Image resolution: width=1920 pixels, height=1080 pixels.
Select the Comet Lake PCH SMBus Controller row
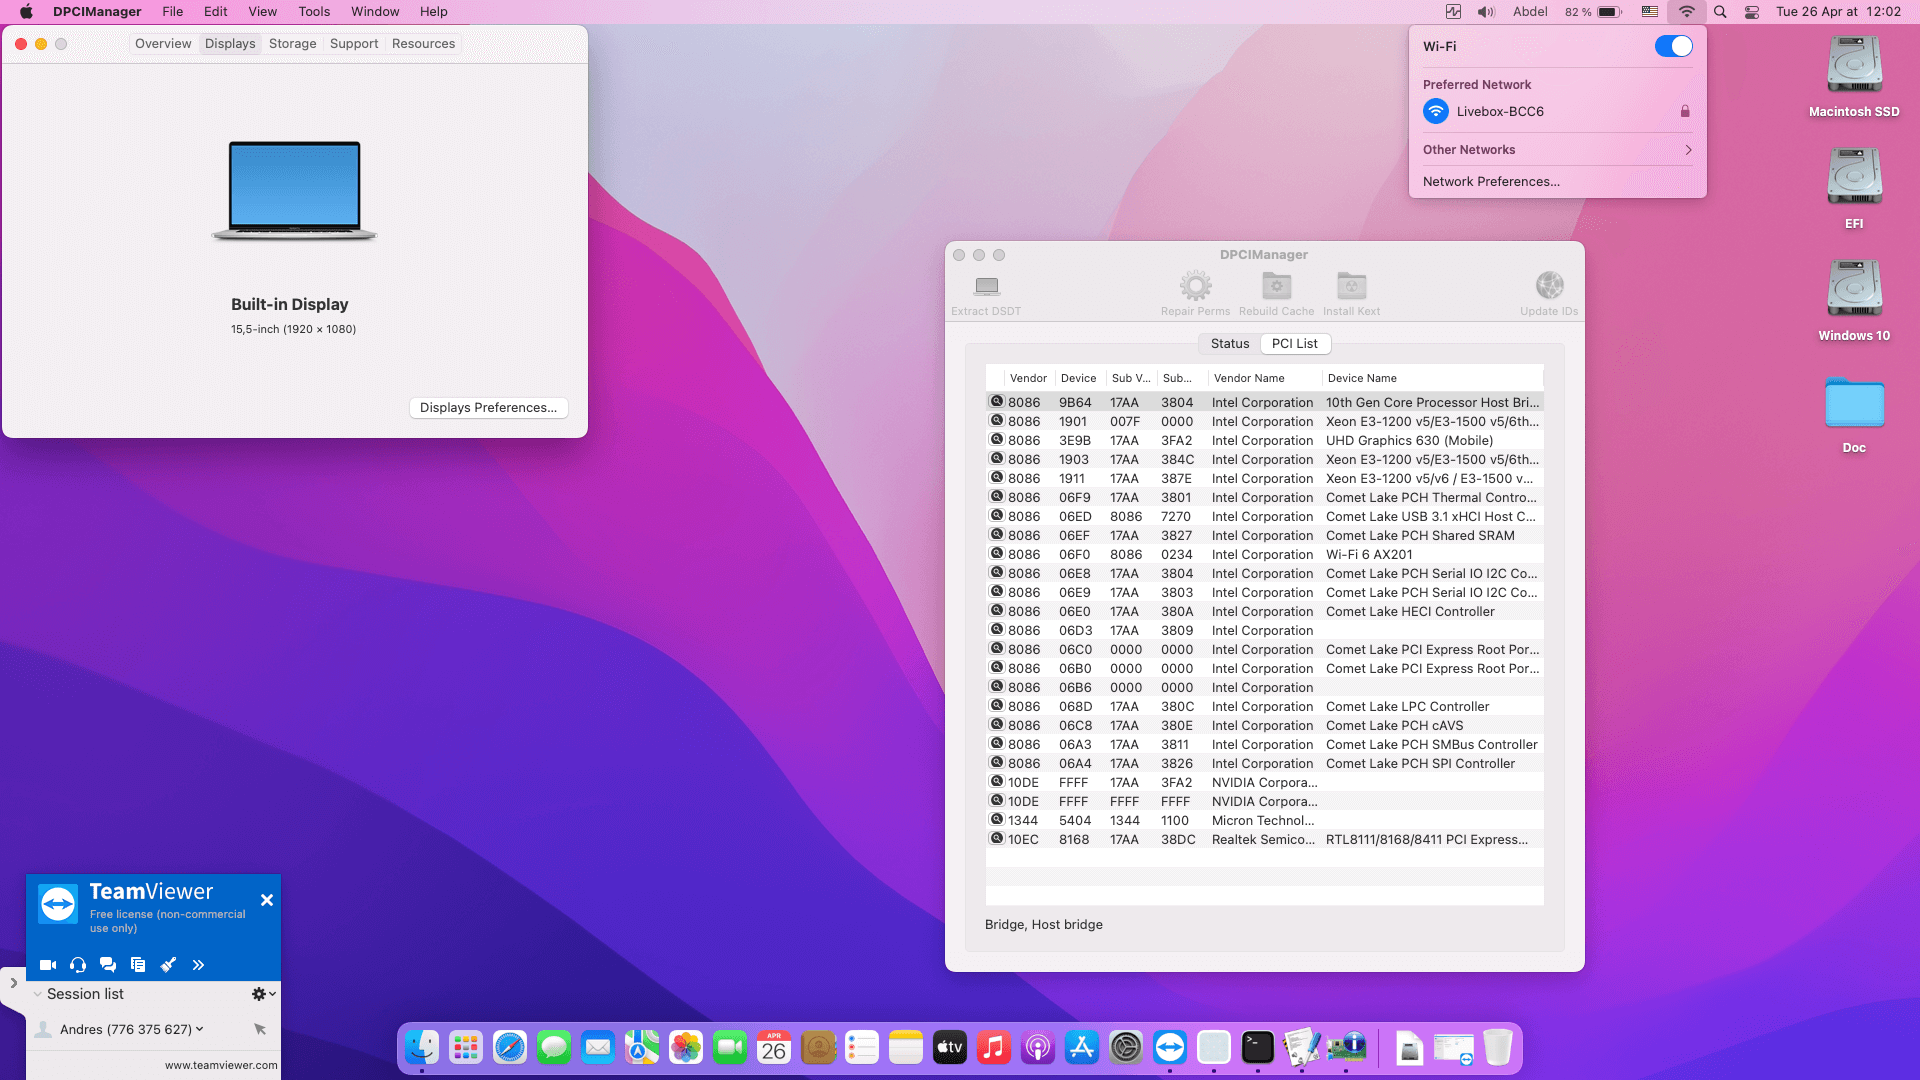(1264, 744)
